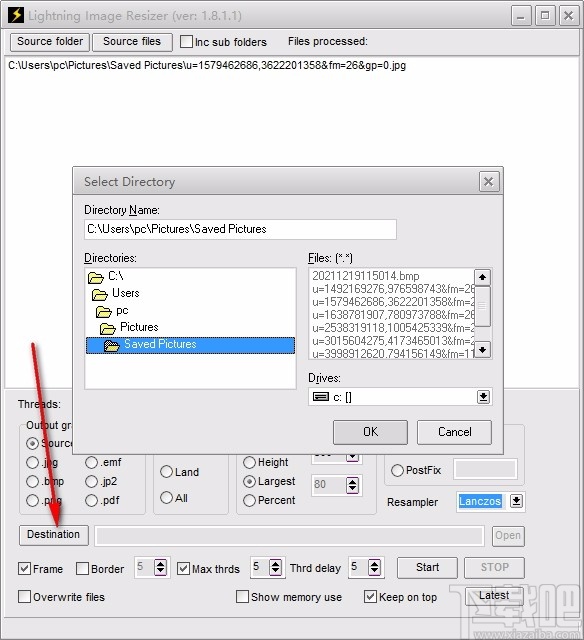Screen dimensions: 584x640
Task: Toggle Keep on top checkbox
Action: coord(370,597)
